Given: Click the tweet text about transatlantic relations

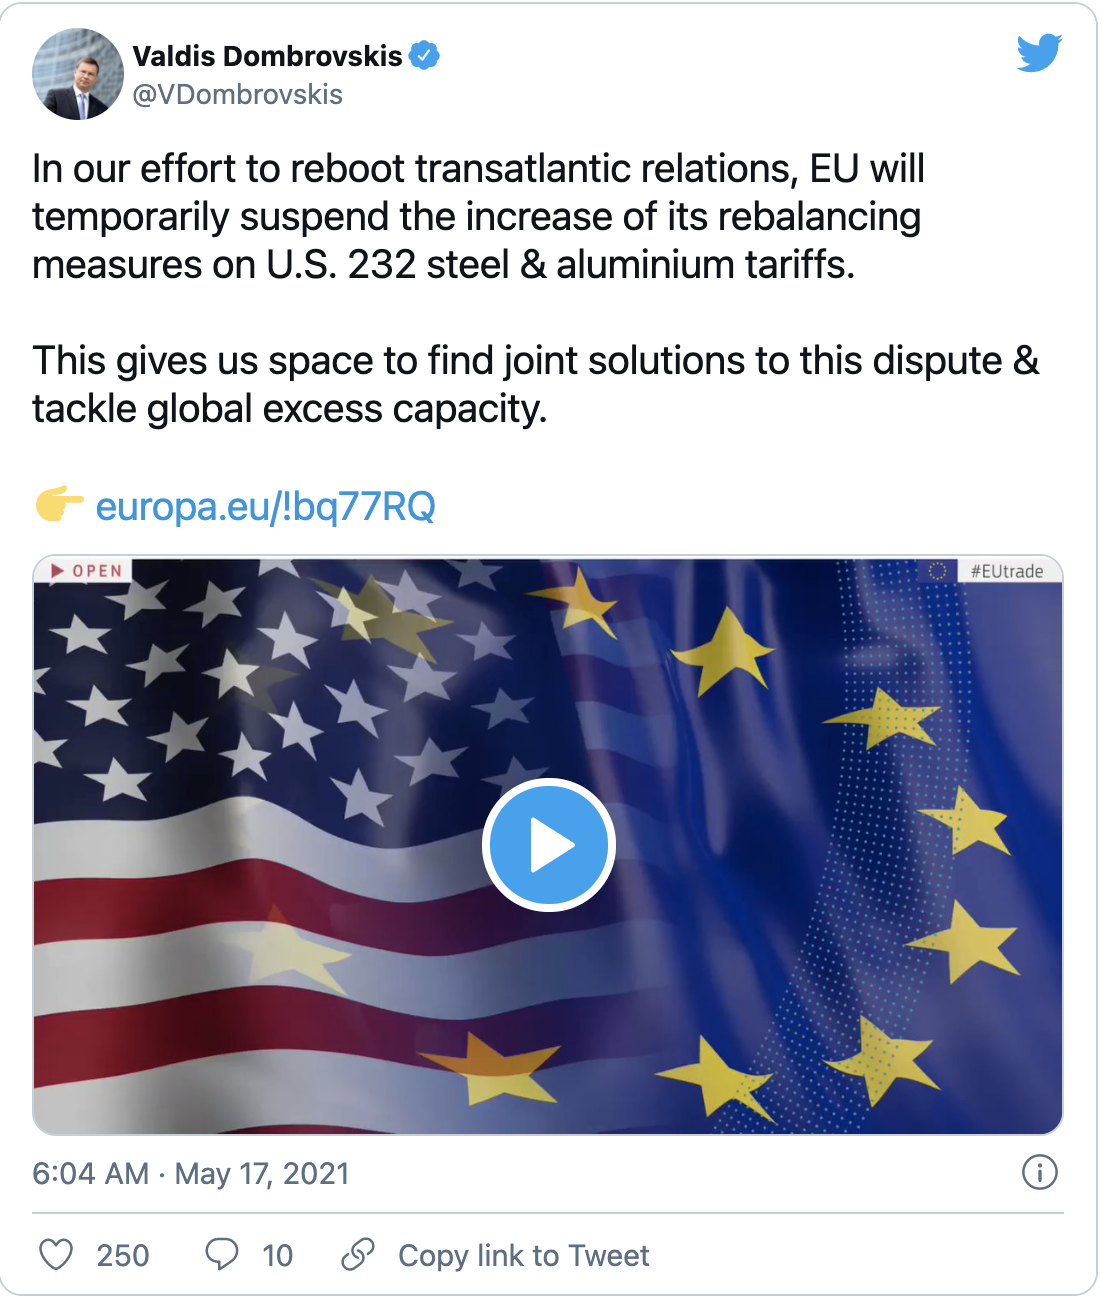Looking at the screenshot, I should click(x=478, y=216).
